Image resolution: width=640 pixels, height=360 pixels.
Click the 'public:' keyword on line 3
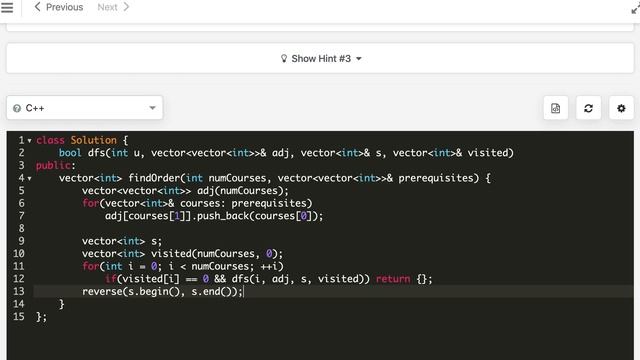point(56,165)
